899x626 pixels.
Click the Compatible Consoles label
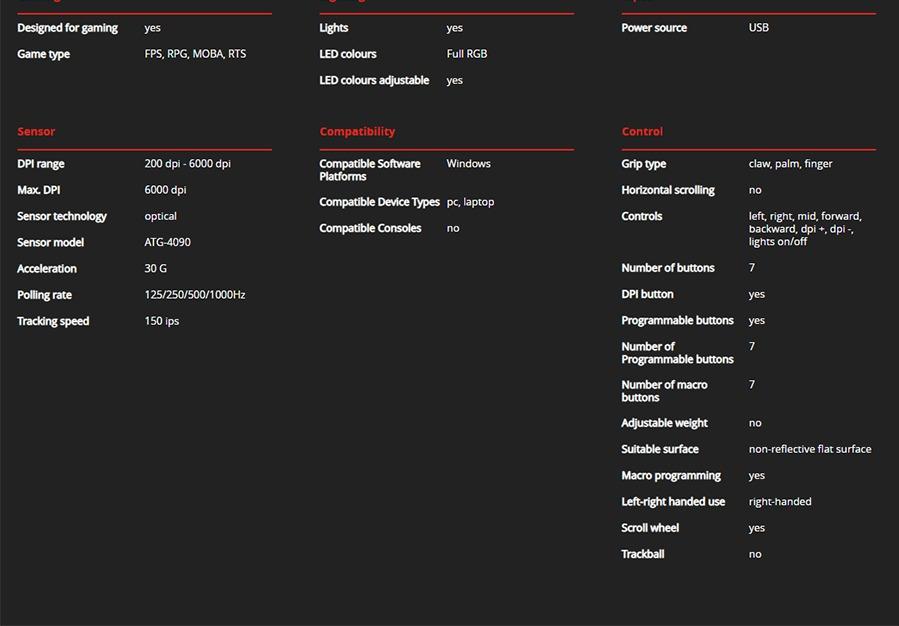tap(370, 228)
